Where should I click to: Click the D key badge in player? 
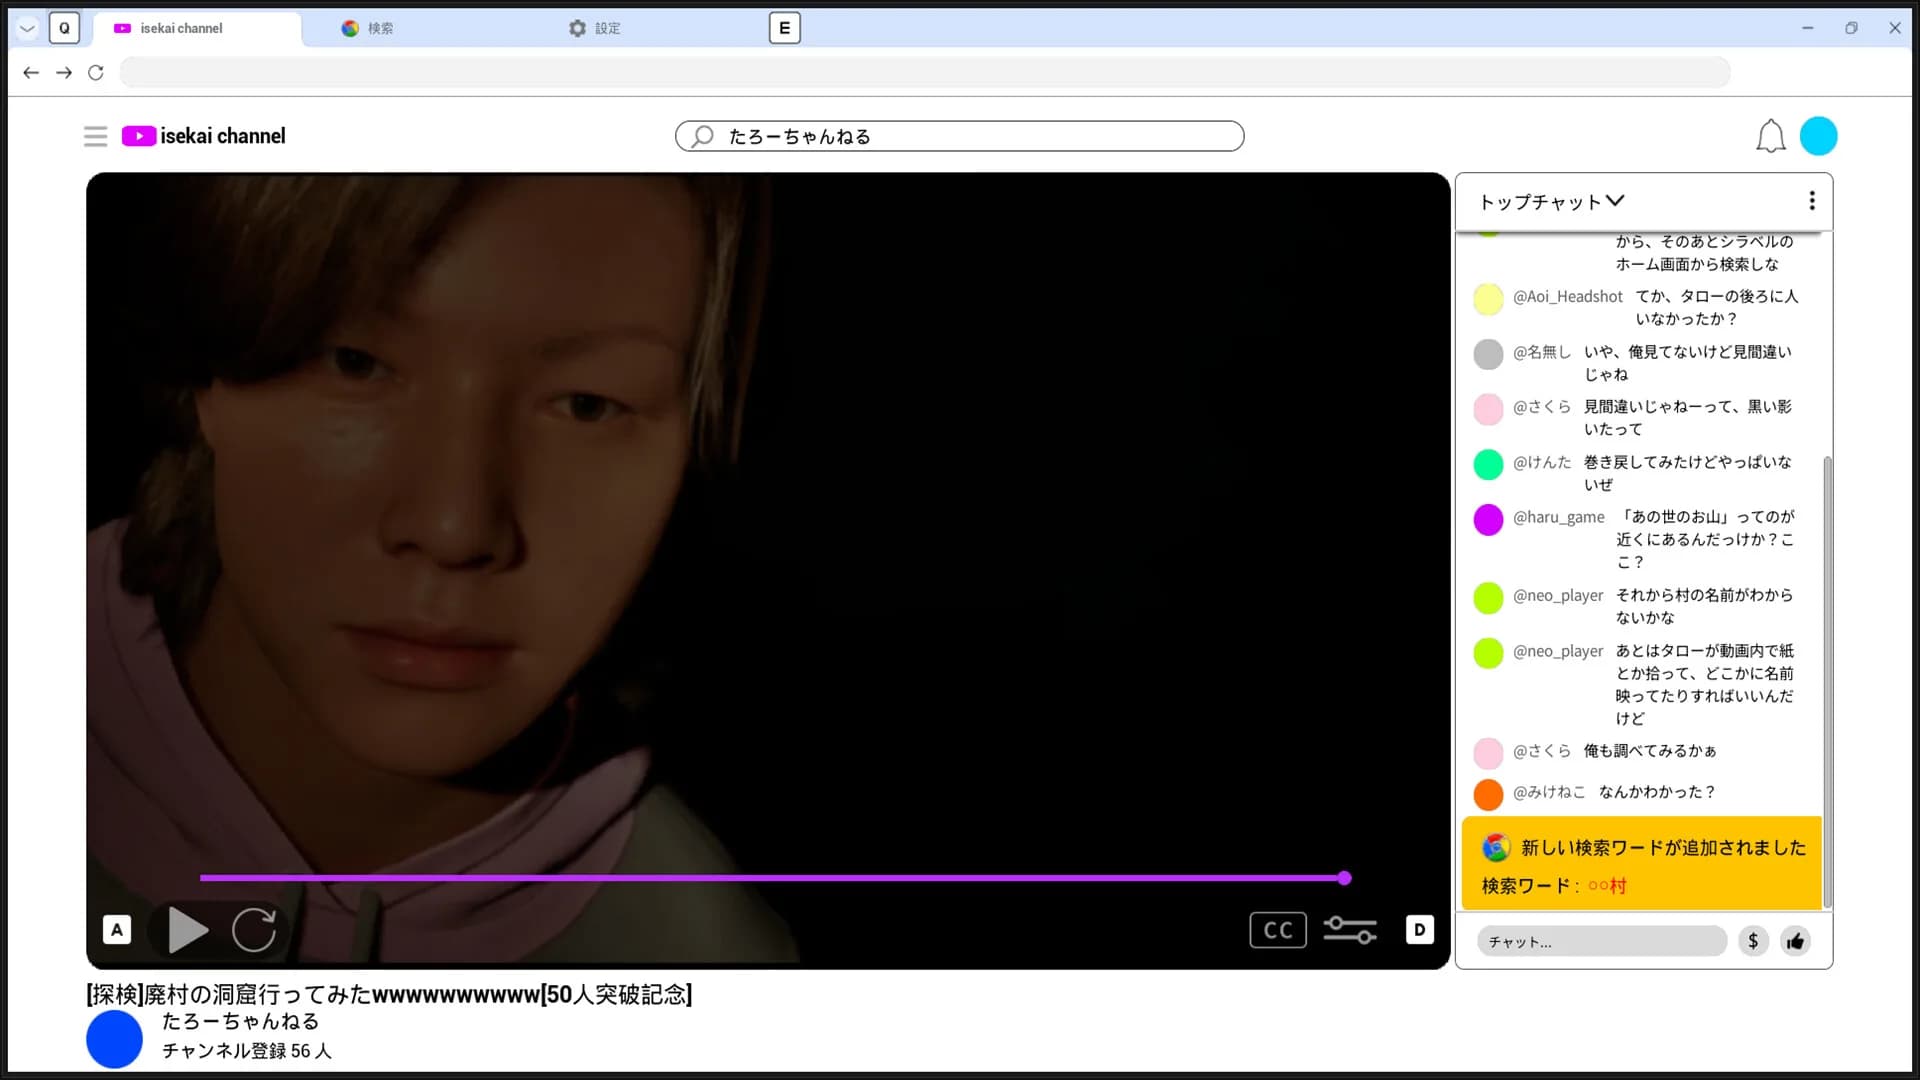click(1419, 930)
